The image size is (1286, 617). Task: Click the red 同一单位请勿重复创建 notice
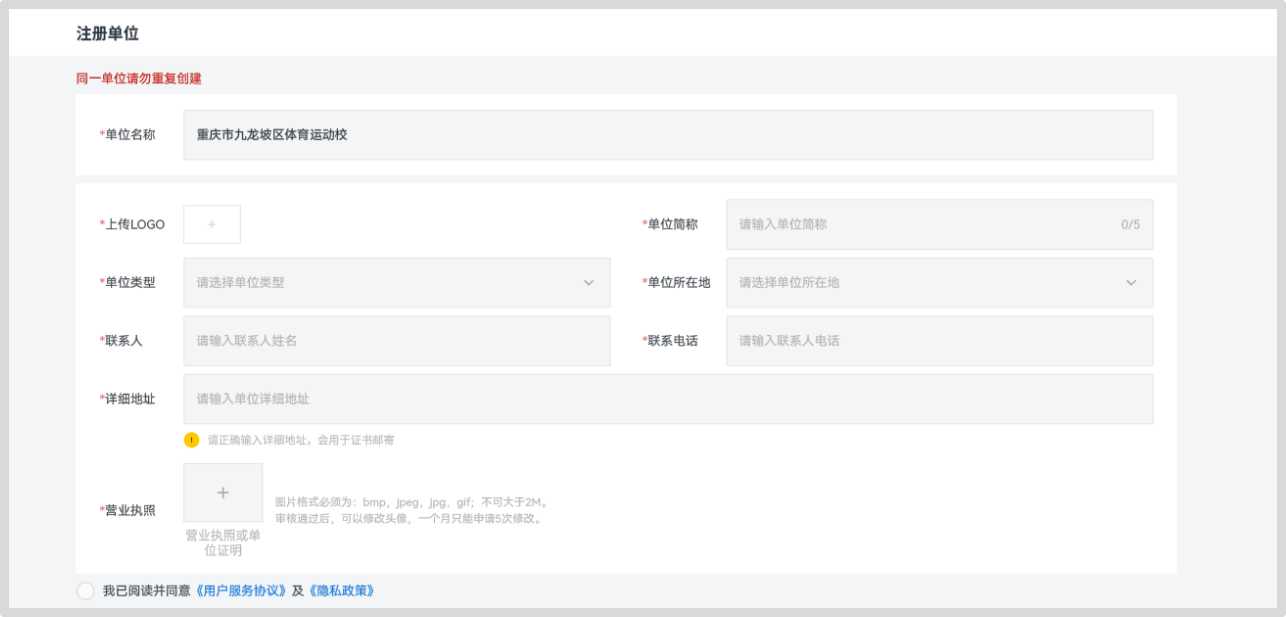[x=139, y=78]
